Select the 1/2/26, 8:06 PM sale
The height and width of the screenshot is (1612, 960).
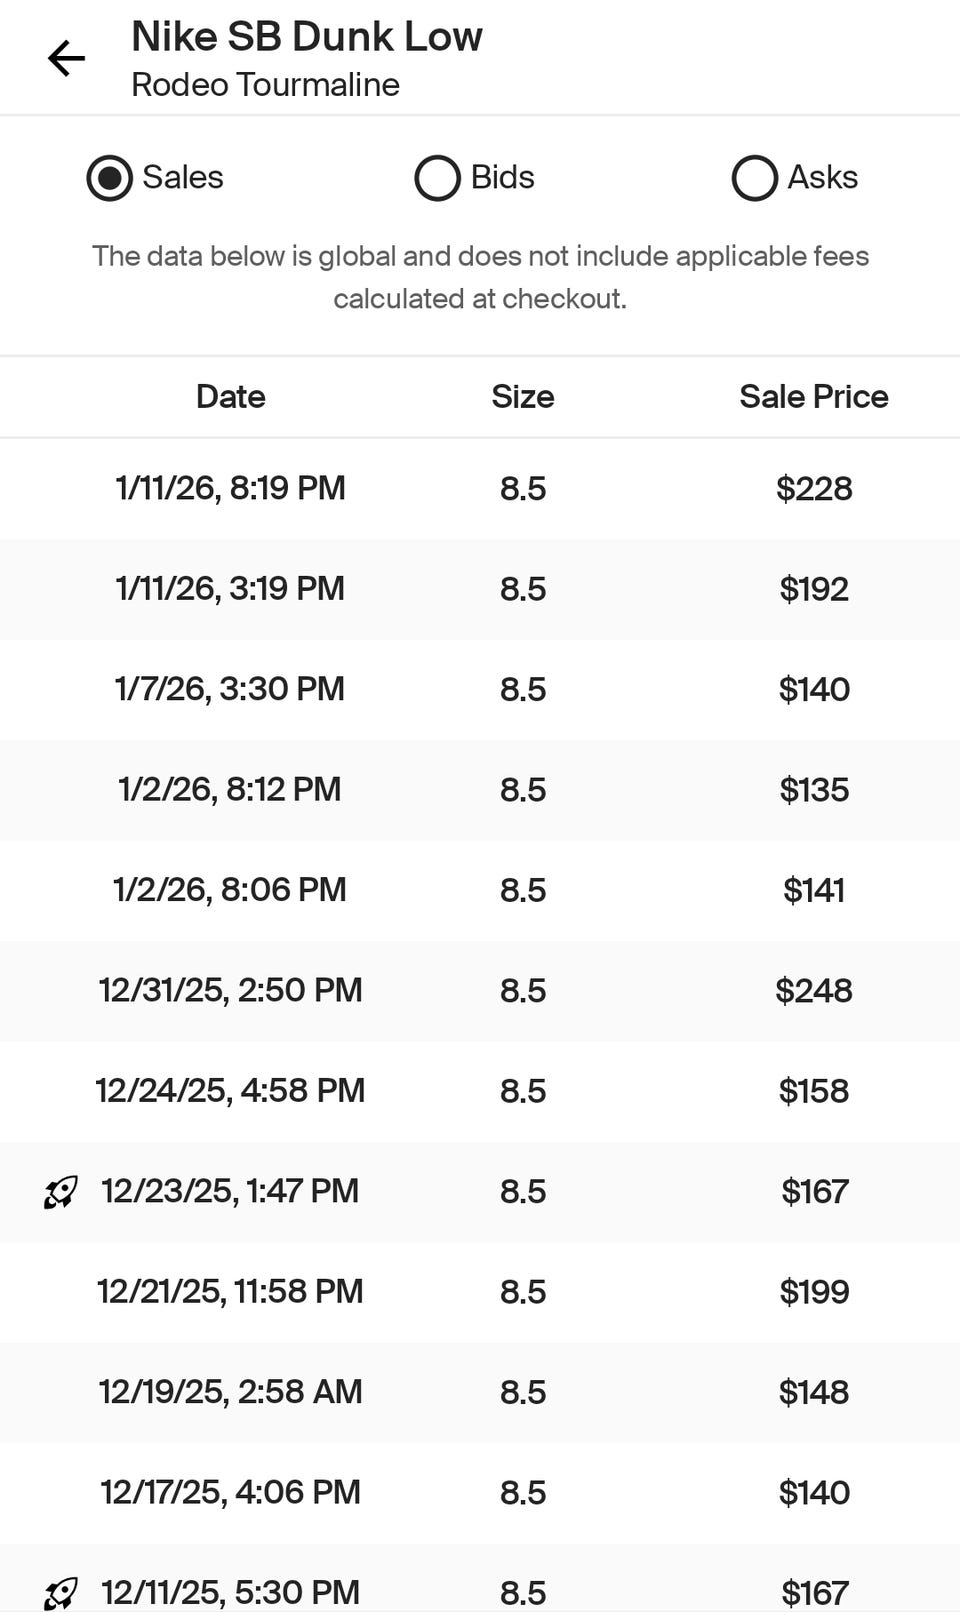click(x=231, y=890)
